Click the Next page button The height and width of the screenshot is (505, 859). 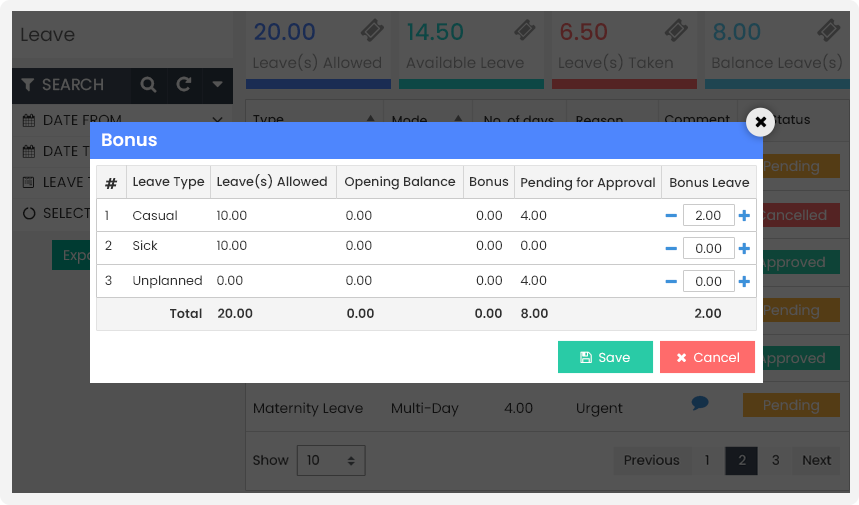[816, 460]
